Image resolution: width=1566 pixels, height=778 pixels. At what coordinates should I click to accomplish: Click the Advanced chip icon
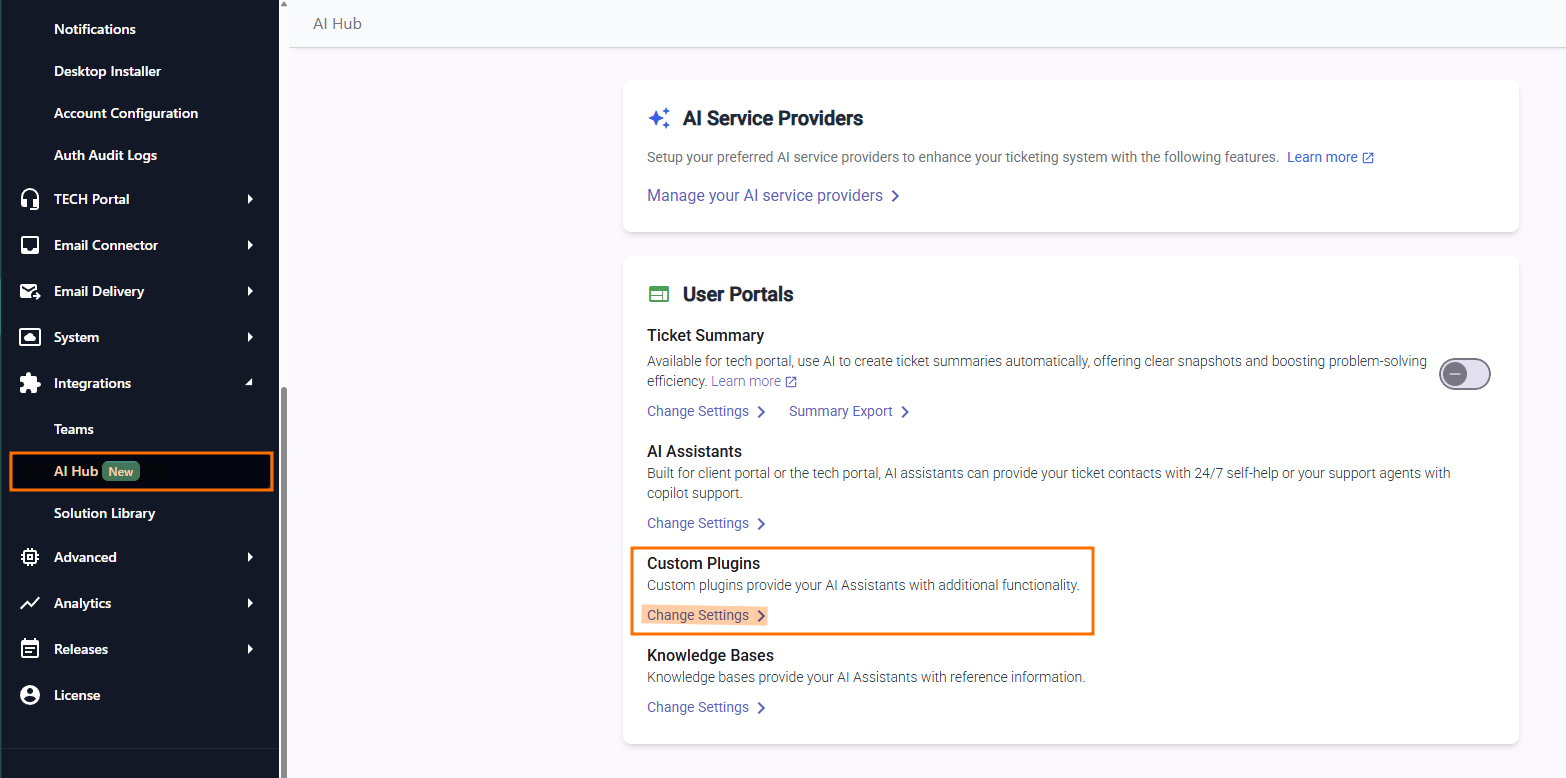pos(30,557)
